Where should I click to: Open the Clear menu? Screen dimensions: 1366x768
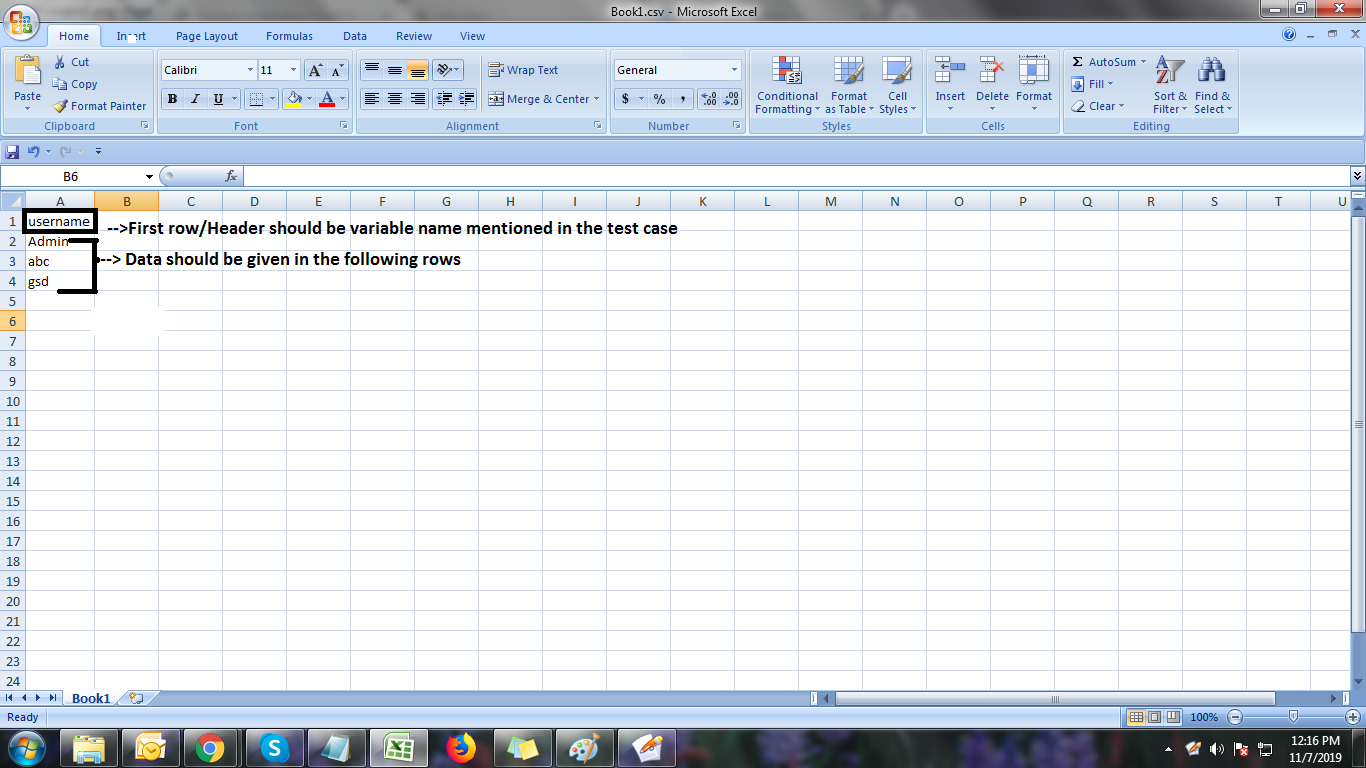[x=1097, y=106]
